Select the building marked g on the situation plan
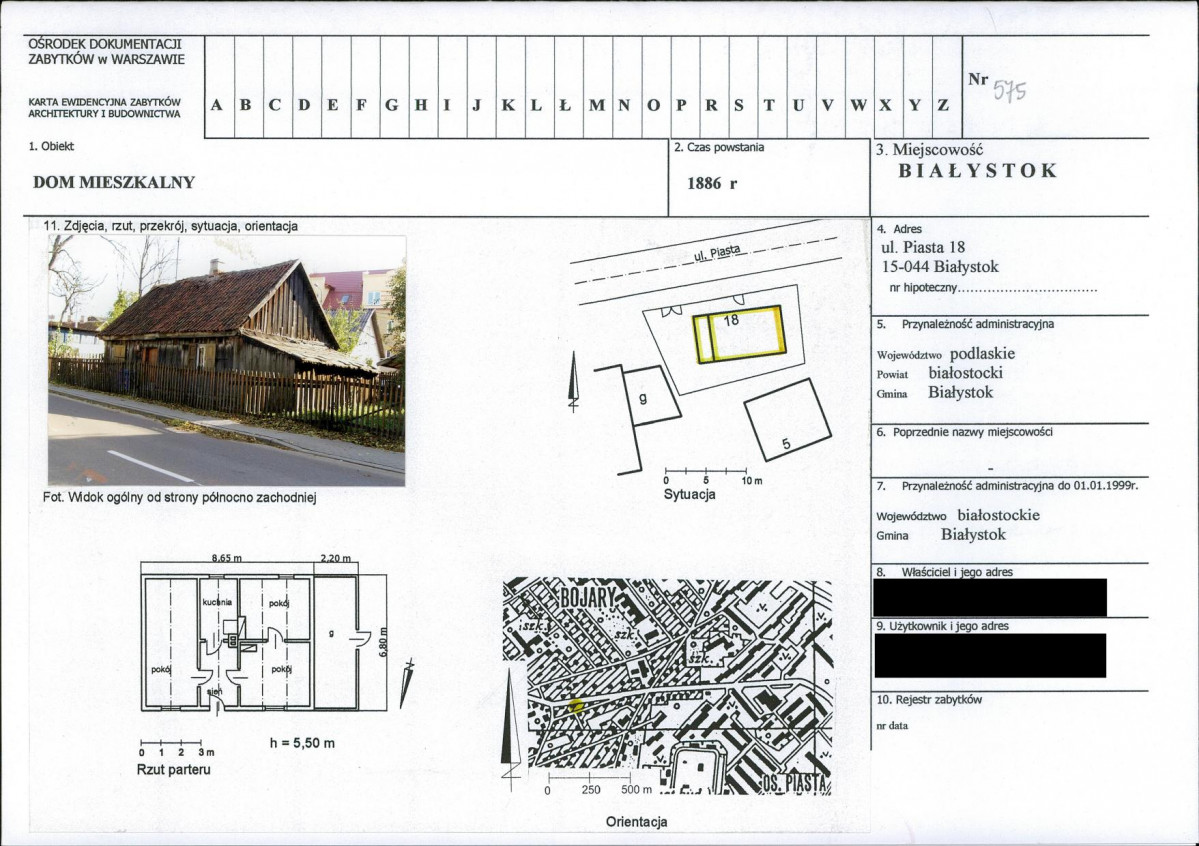Image resolution: width=1199 pixels, height=846 pixels. click(650, 398)
